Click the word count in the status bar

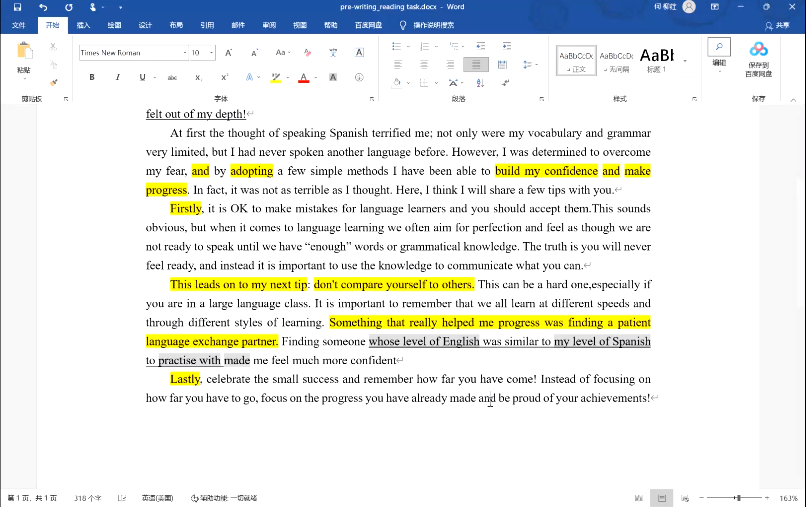[88, 498]
